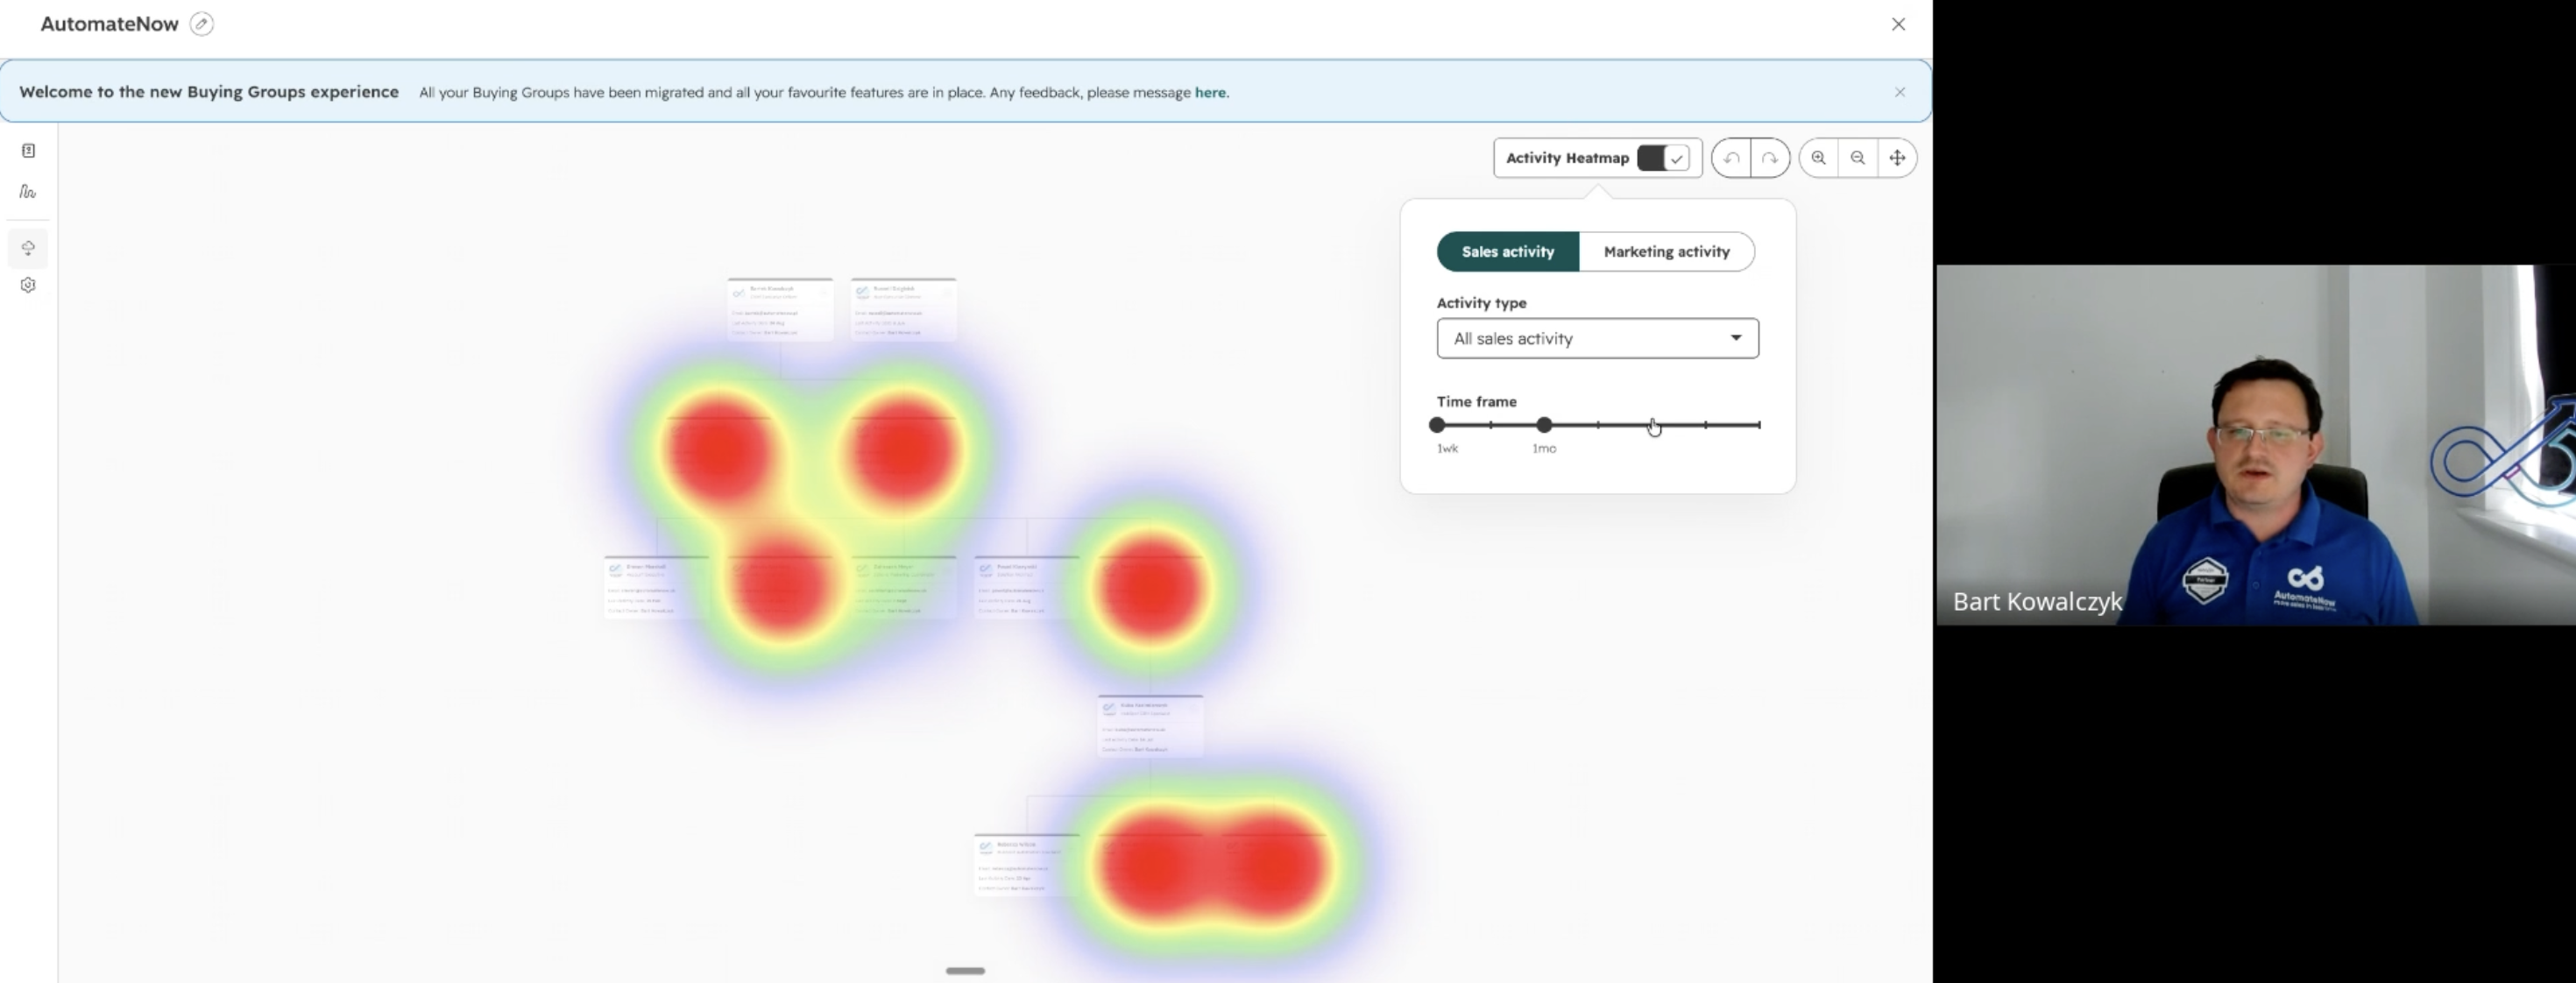Click the horizontal scrollbar handle at bottom
The image size is (2576, 983).
pyautogui.click(x=966, y=970)
